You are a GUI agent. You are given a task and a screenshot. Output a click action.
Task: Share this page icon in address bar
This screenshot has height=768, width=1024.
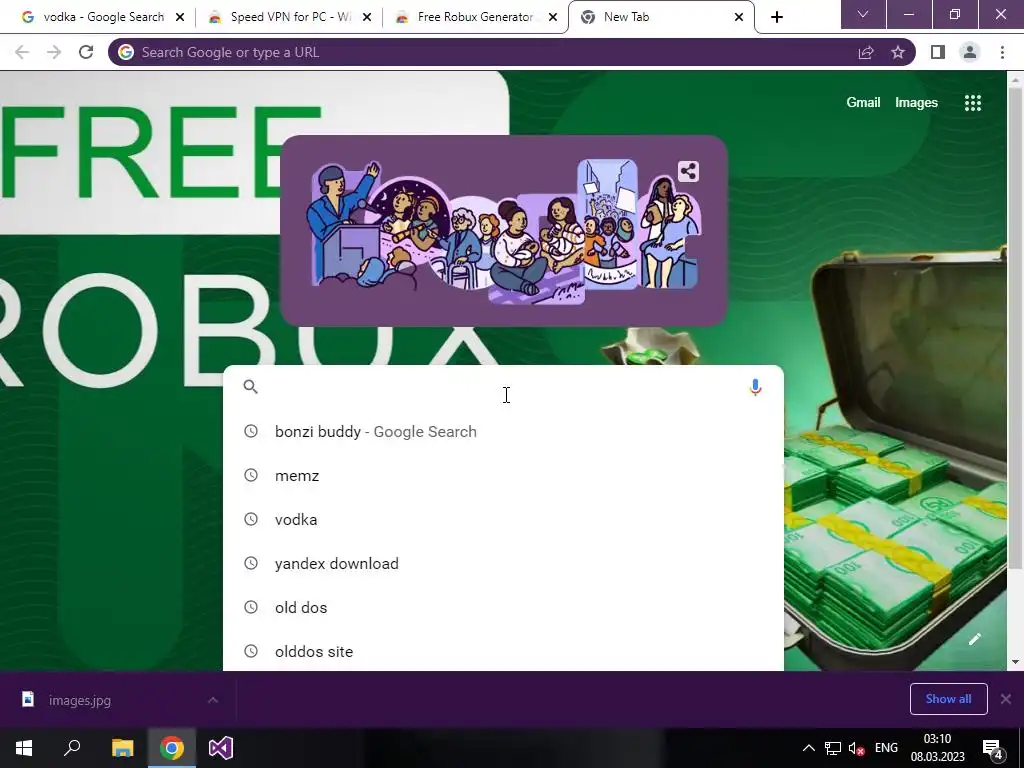coord(866,52)
